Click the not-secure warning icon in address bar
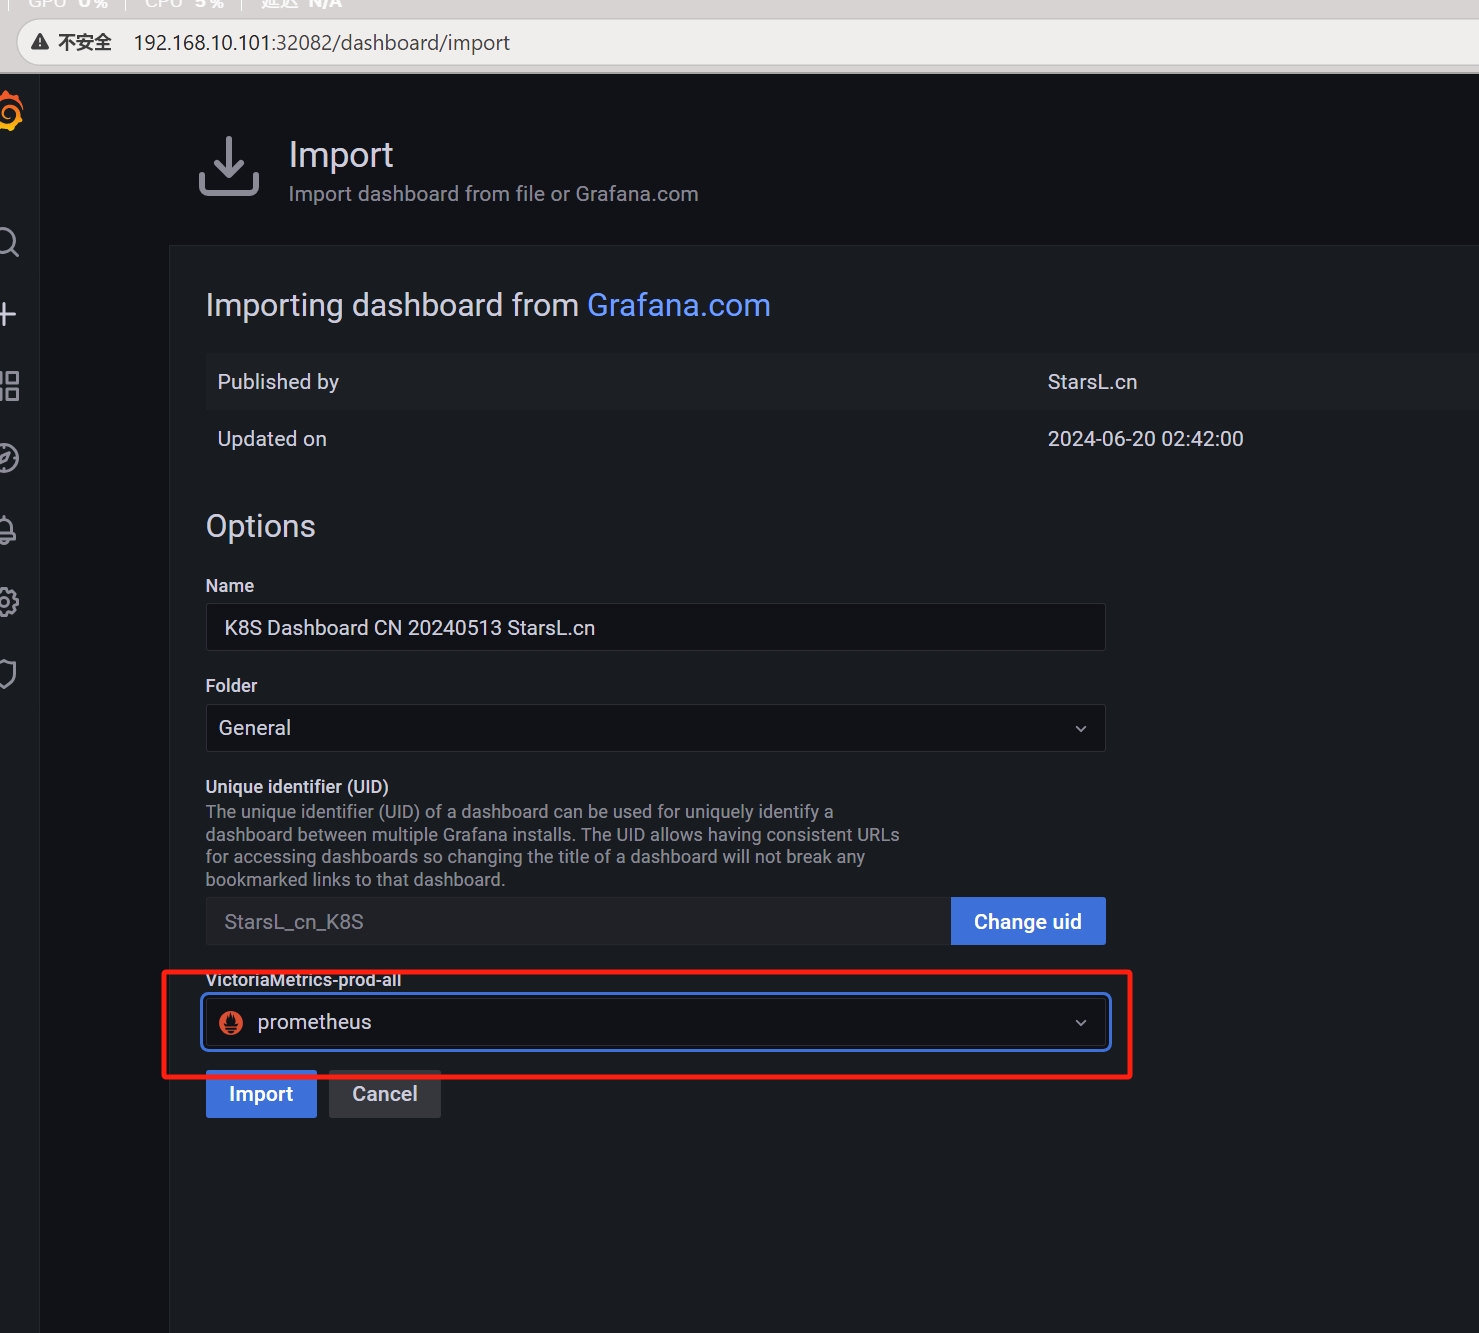1479x1333 pixels. coord(40,42)
